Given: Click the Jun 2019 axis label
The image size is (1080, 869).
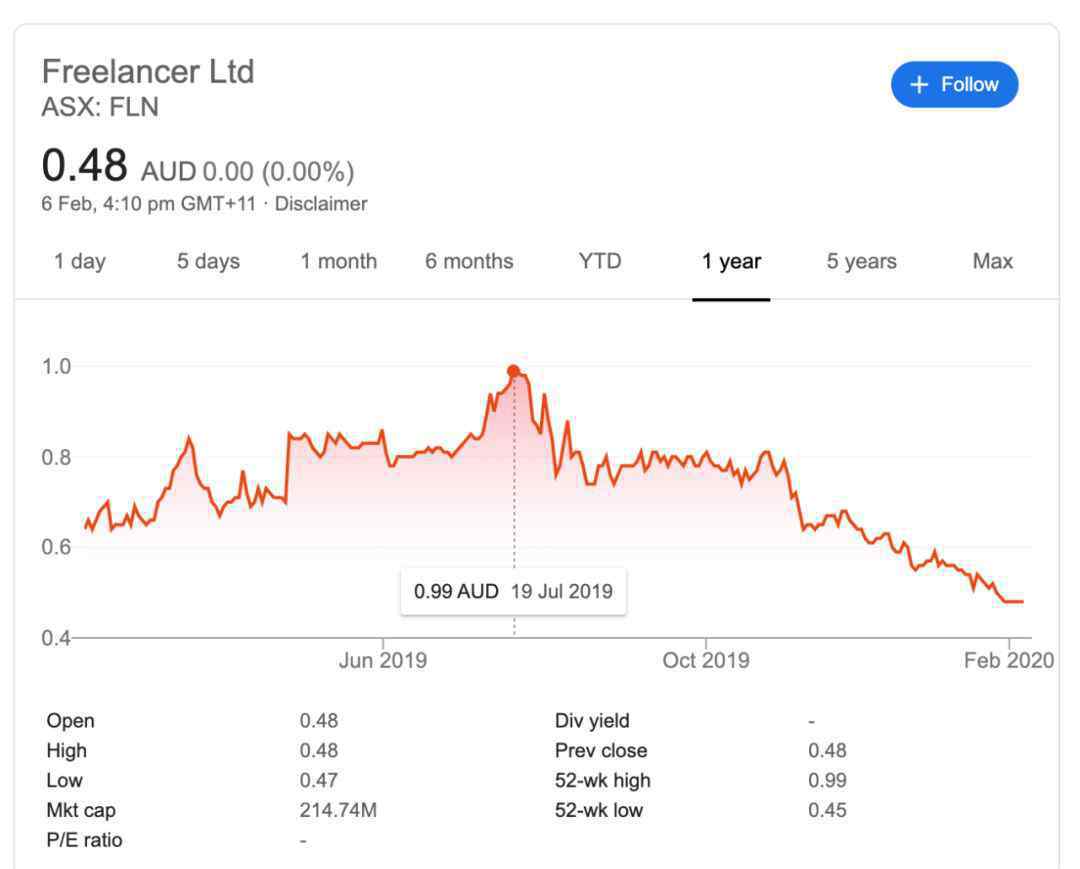Looking at the screenshot, I should click(x=383, y=661).
